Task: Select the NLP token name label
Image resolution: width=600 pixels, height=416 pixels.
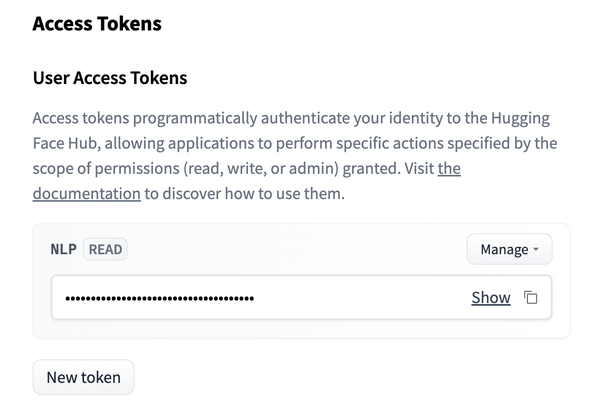Action: tap(63, 249)
